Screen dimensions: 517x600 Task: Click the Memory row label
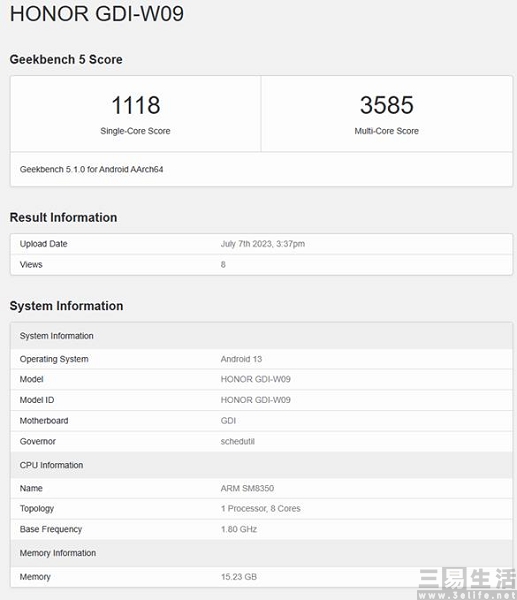coord(35,577)
